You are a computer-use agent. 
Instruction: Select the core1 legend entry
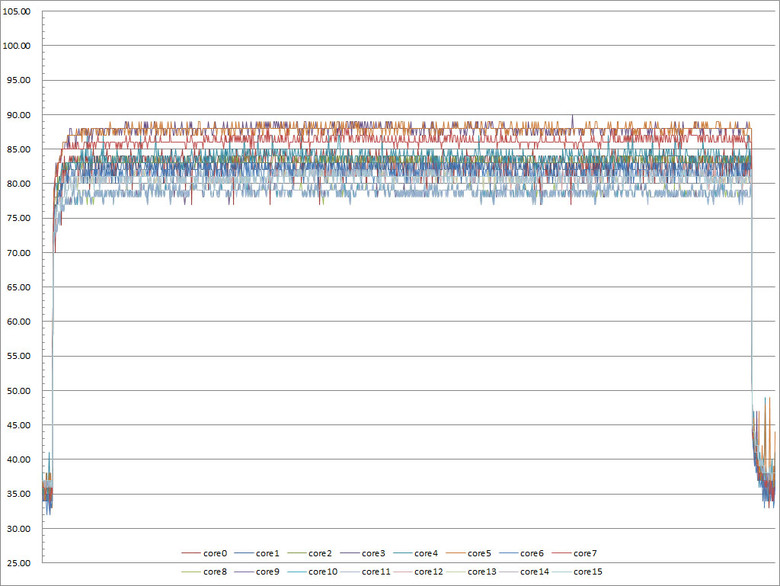(x=257, y=553)
